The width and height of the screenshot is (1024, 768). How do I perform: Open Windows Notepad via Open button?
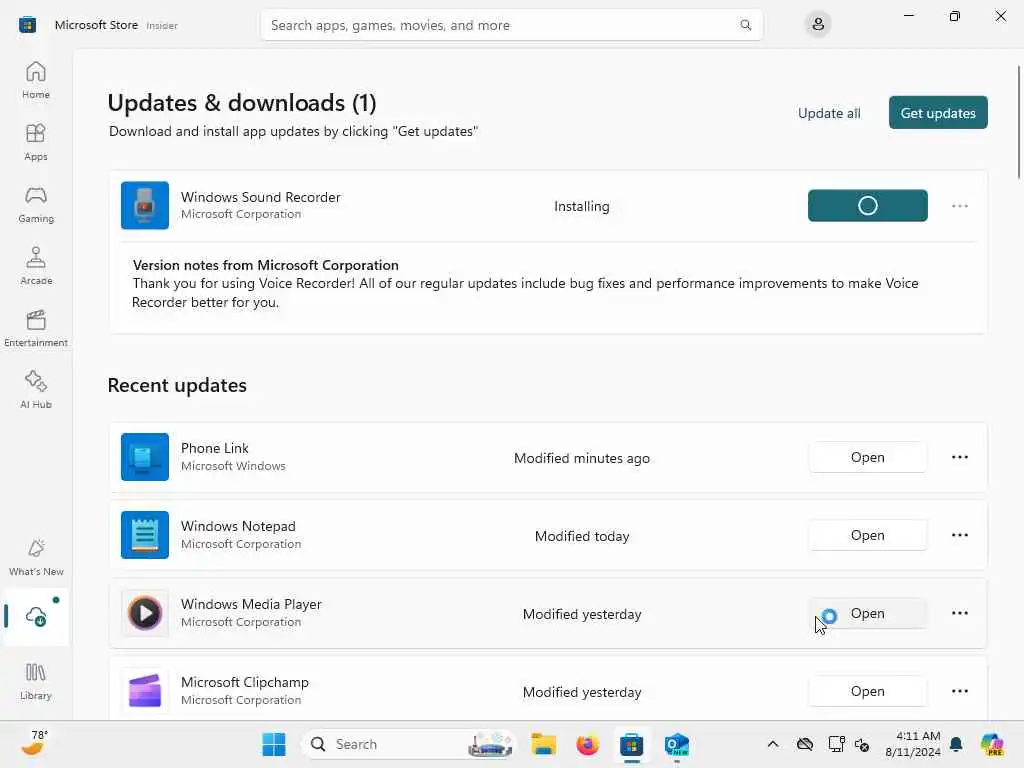point(867,535)
